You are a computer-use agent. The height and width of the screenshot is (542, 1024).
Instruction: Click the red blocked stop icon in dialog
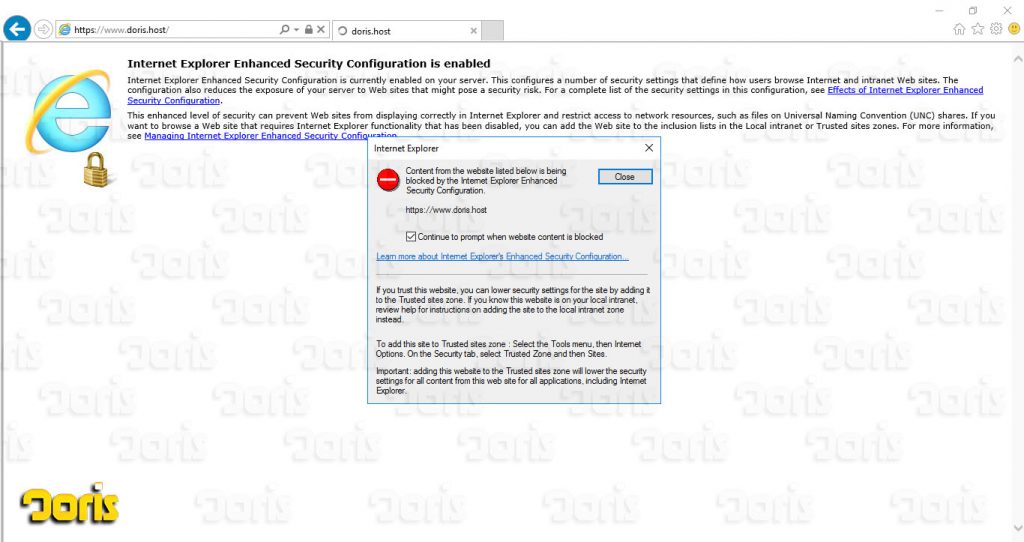pyautogui.click(x=388, y=180)
